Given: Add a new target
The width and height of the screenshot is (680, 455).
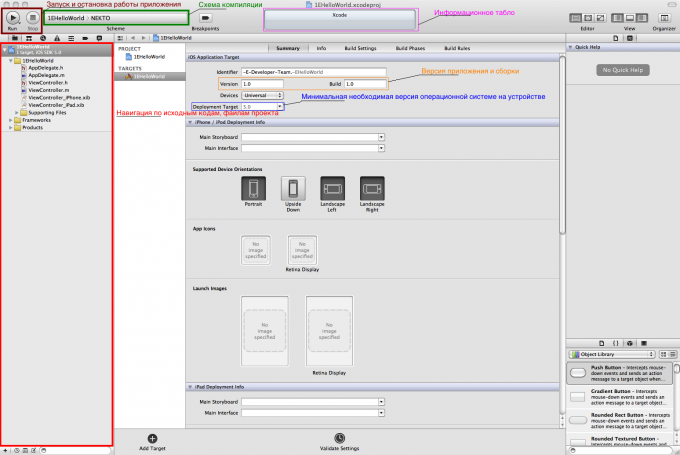Looking at the screenshot, I should tap(152, 439).
